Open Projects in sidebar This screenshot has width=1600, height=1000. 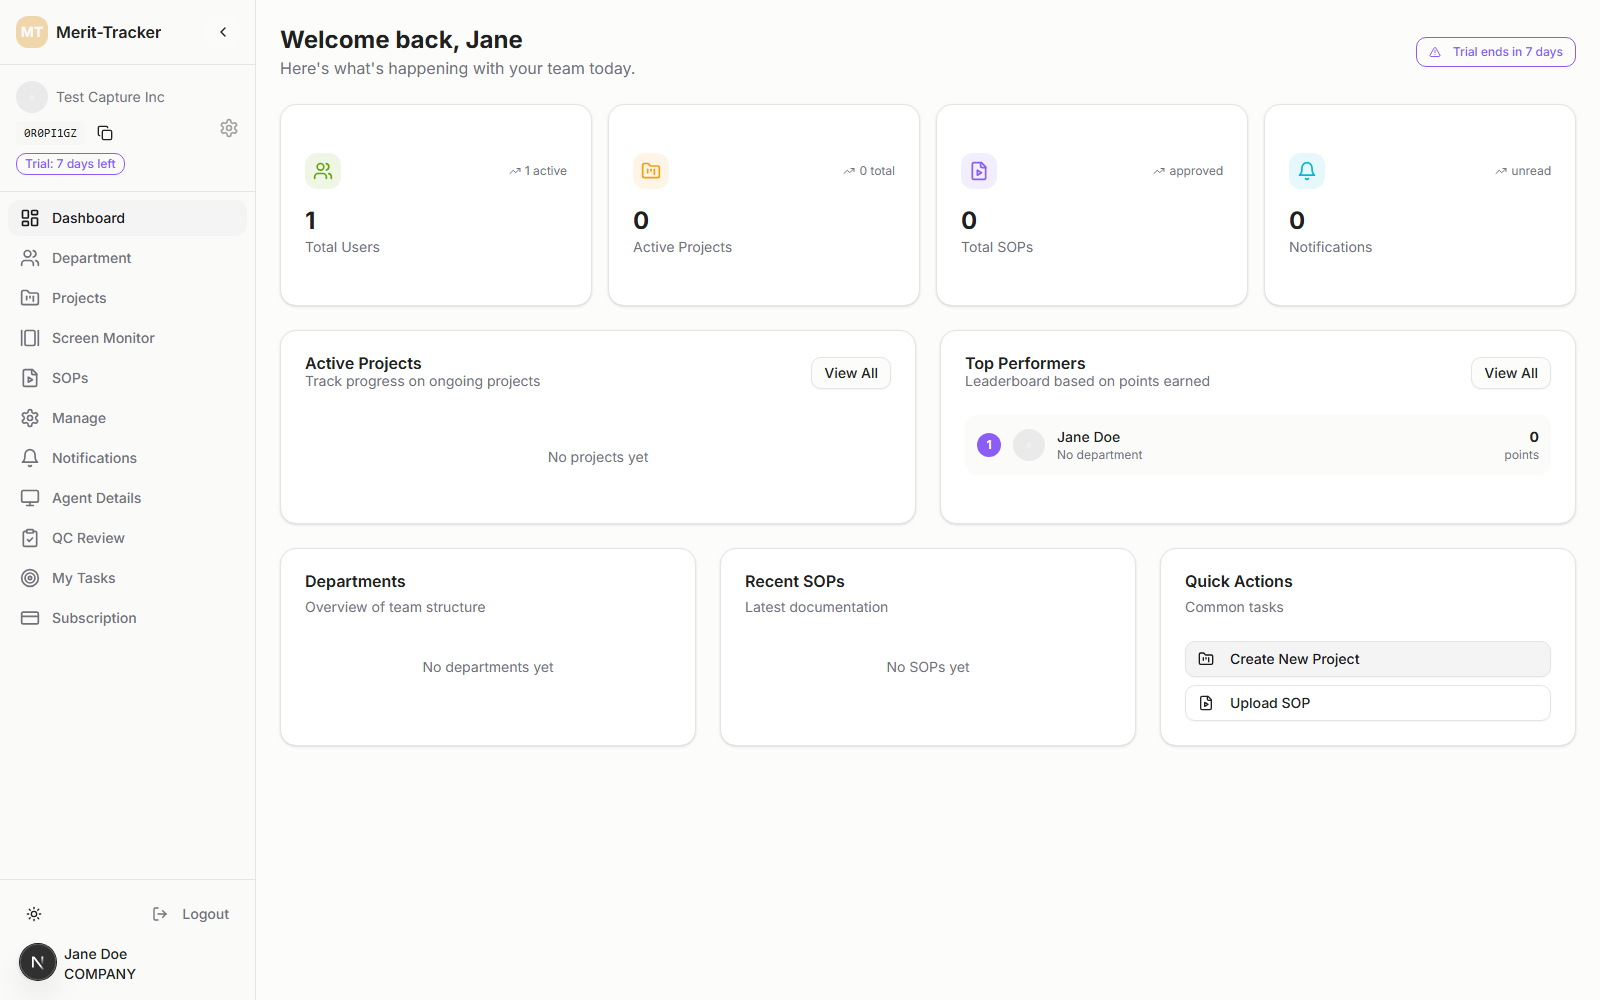click(127, 298)
